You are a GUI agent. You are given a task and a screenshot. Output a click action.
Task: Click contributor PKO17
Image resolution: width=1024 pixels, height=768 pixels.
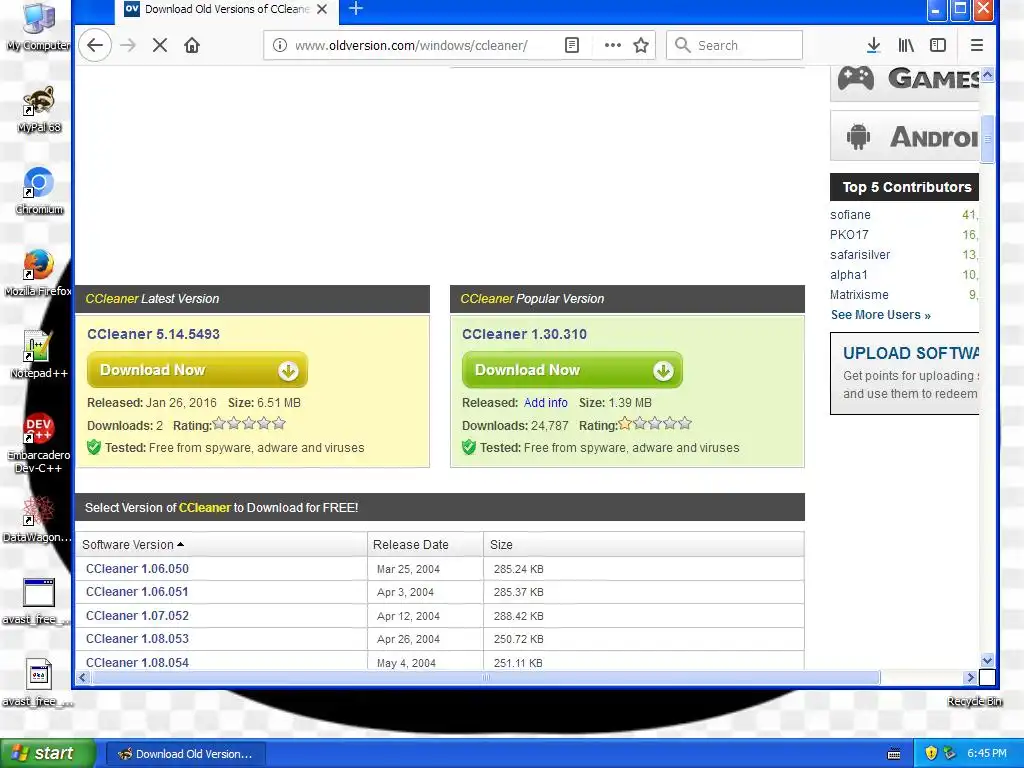pos(849,234)
